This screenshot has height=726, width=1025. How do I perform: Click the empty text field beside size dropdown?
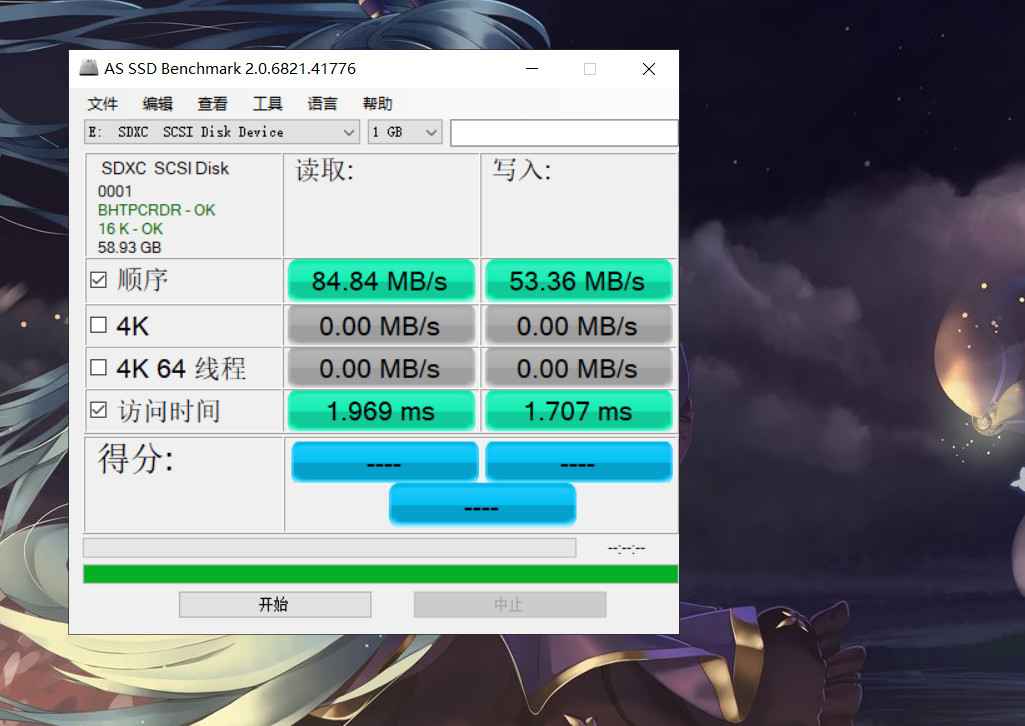pos(563,132)
